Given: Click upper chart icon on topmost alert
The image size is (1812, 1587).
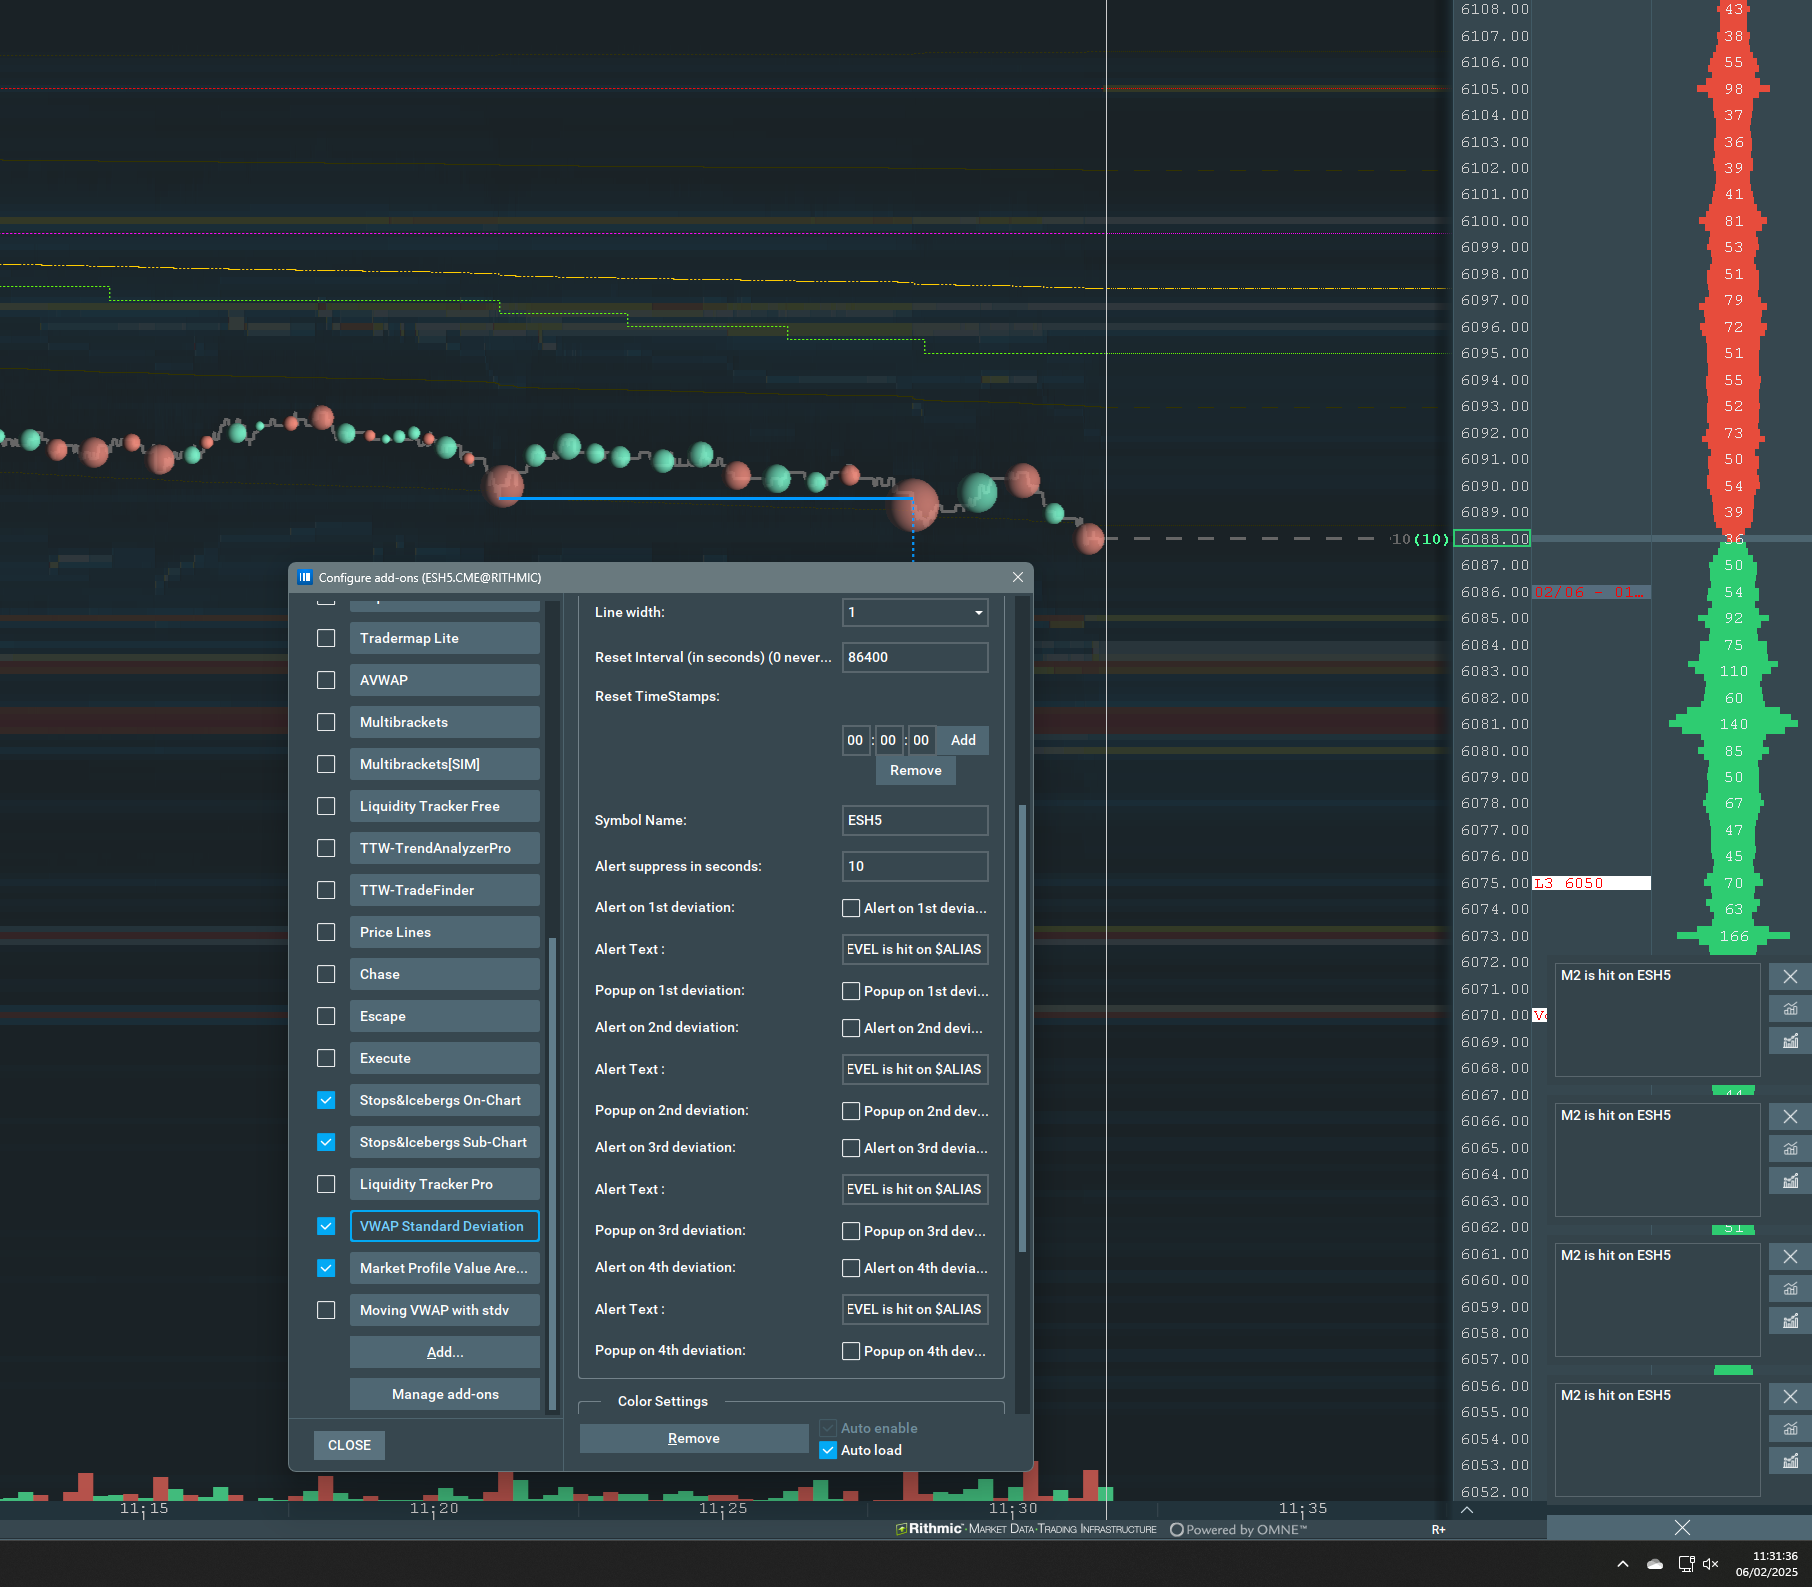Looking at the screenshot, I should click(x=1790, y=1009).
